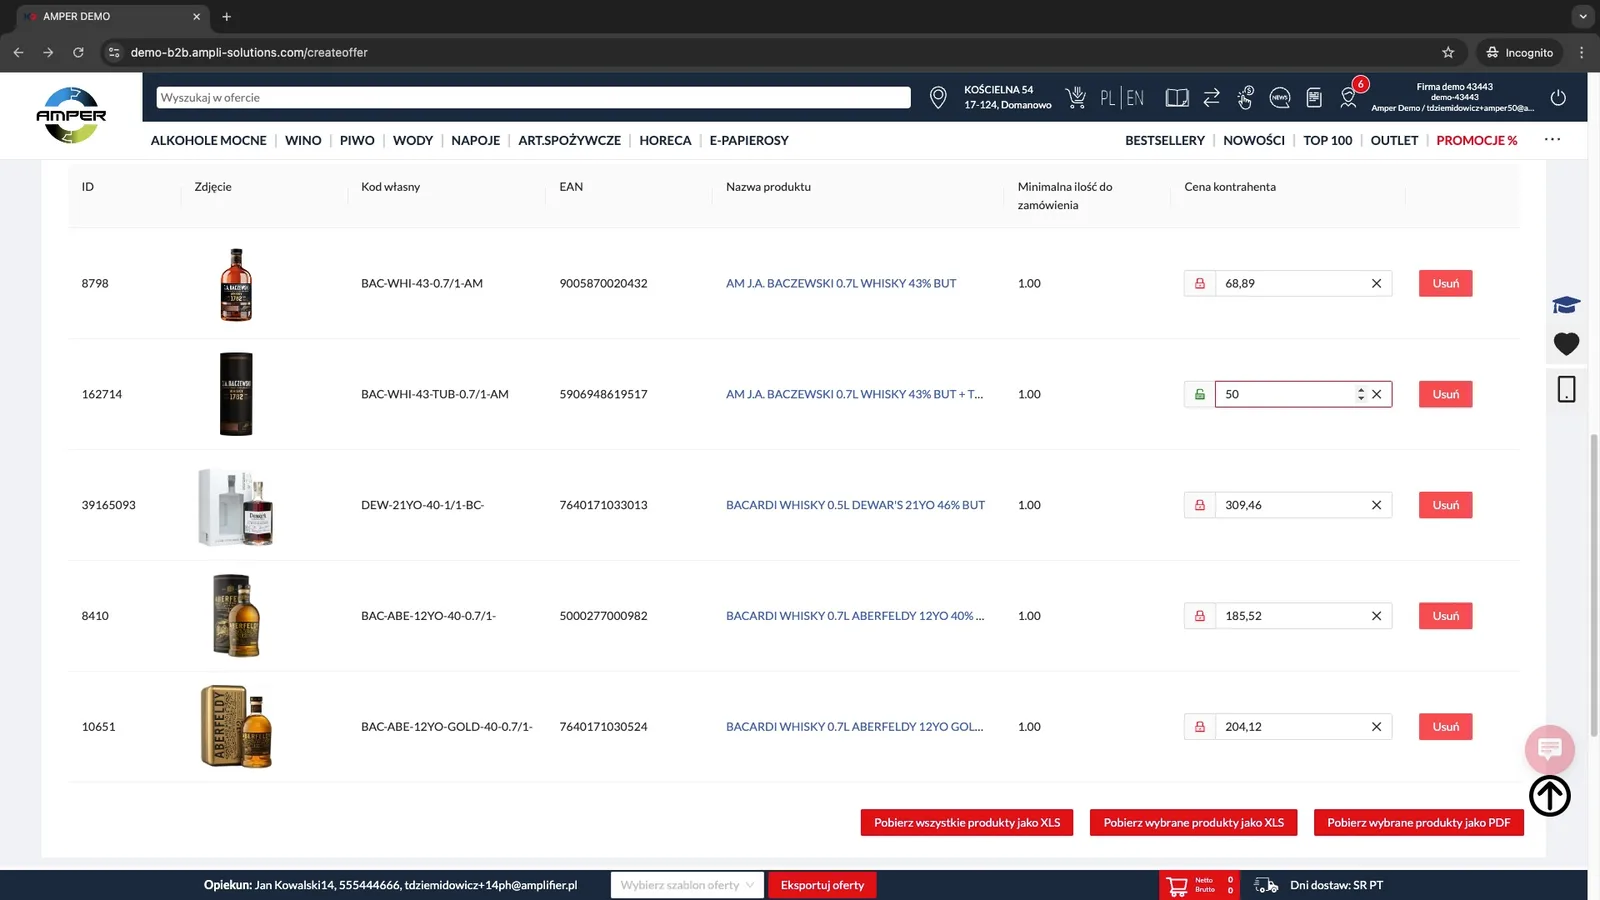Click the power logout icon
Screen dimensions: 1600x900
point(1558,97)
